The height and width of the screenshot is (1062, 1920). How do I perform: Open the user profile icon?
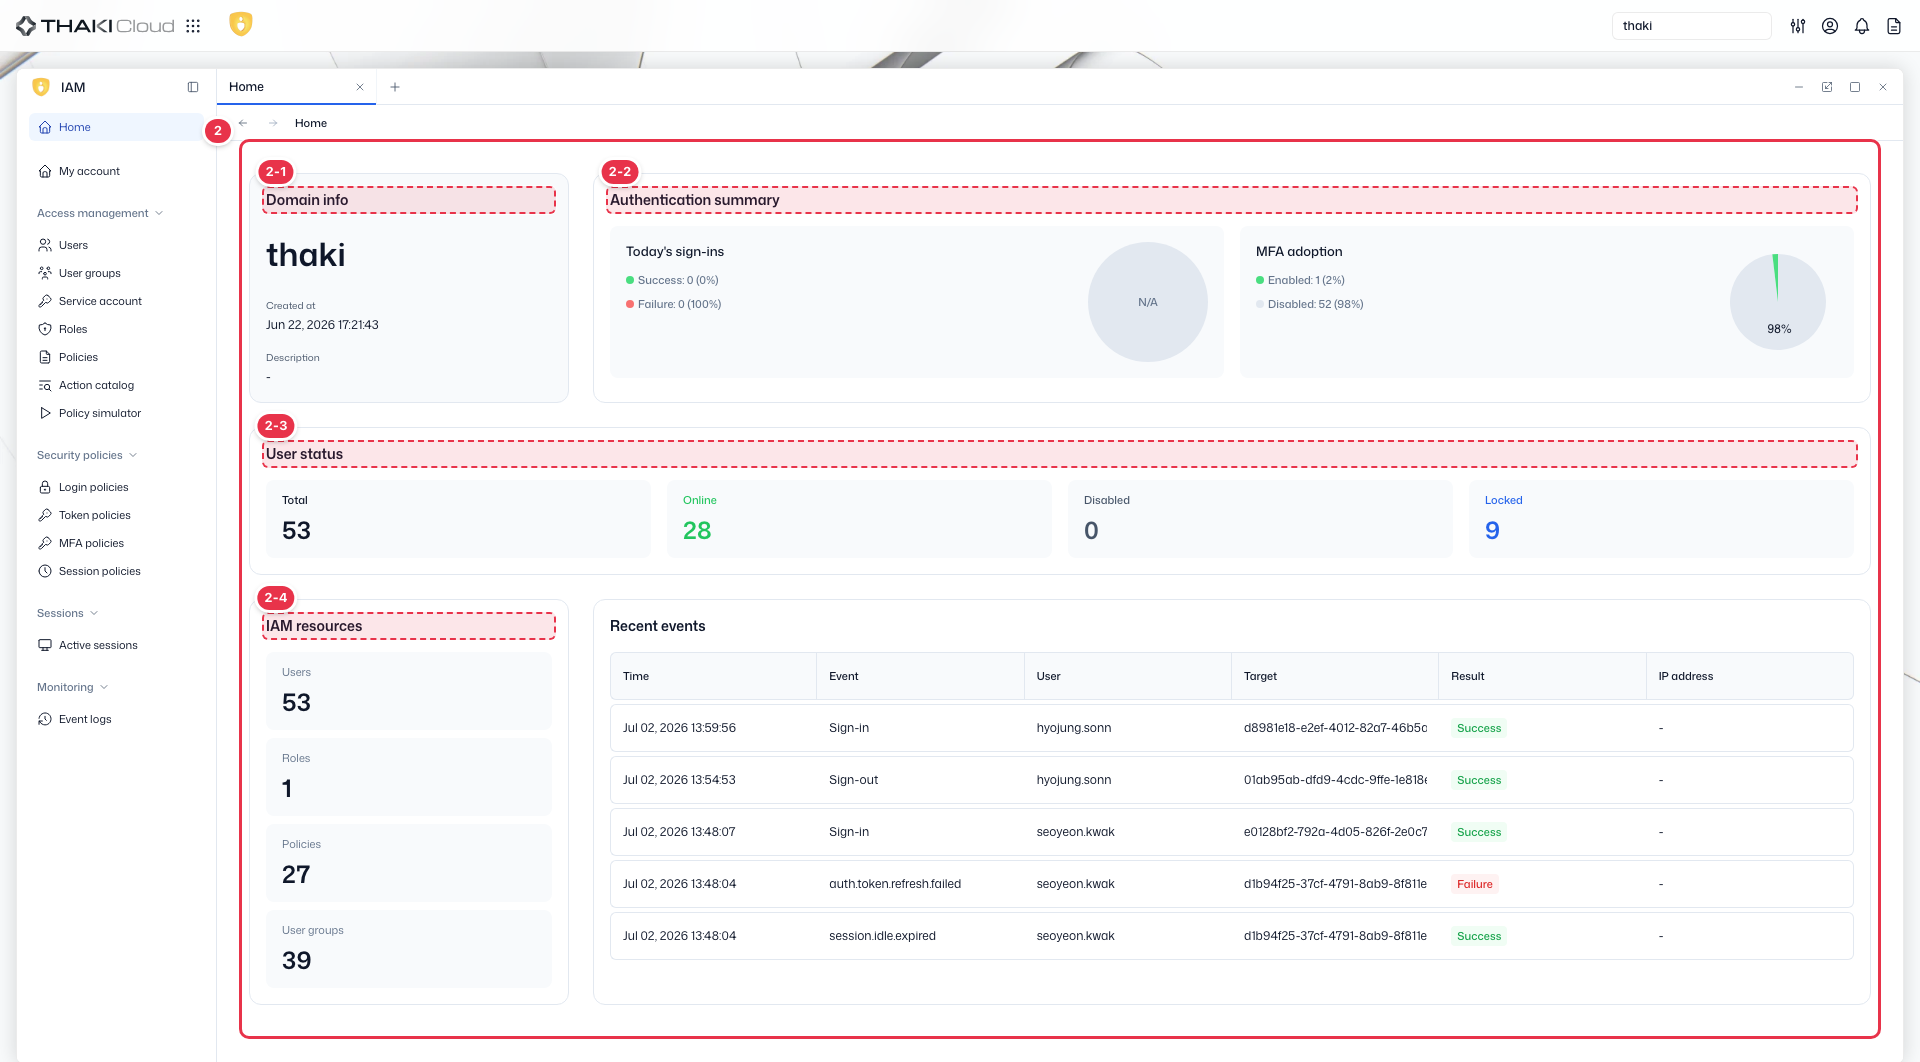(x=1830, y=26)
